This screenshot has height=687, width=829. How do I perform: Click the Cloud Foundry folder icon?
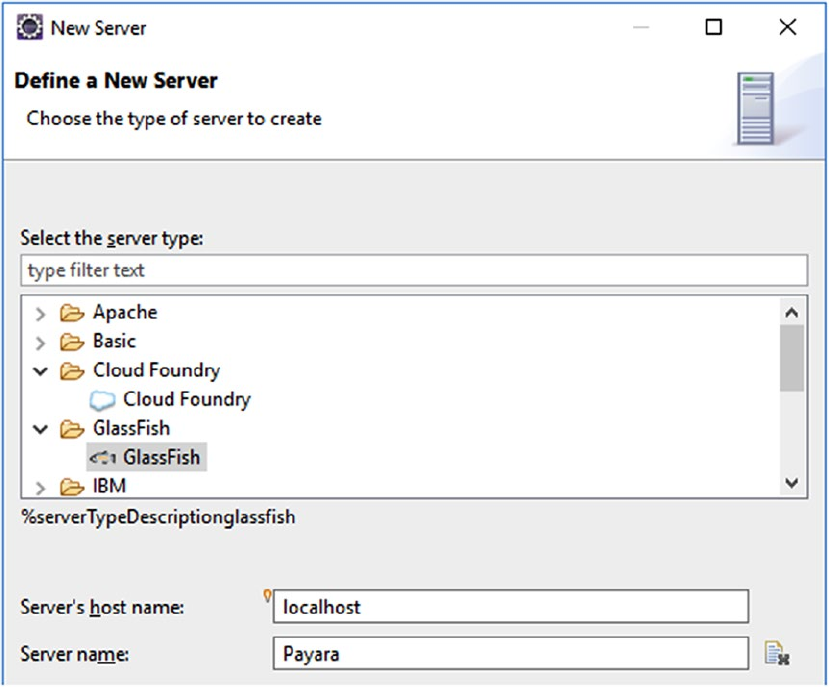tap(71, 371)
